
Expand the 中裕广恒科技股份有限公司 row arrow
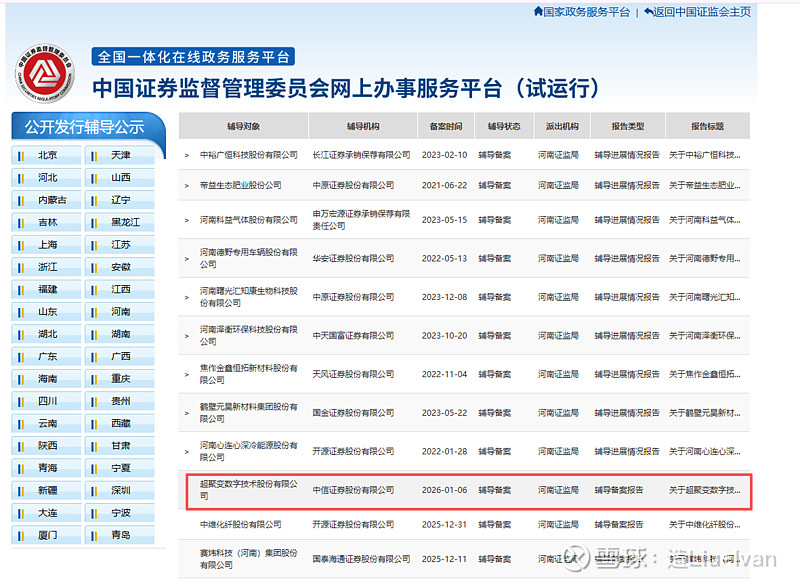(x=187, y=156)
